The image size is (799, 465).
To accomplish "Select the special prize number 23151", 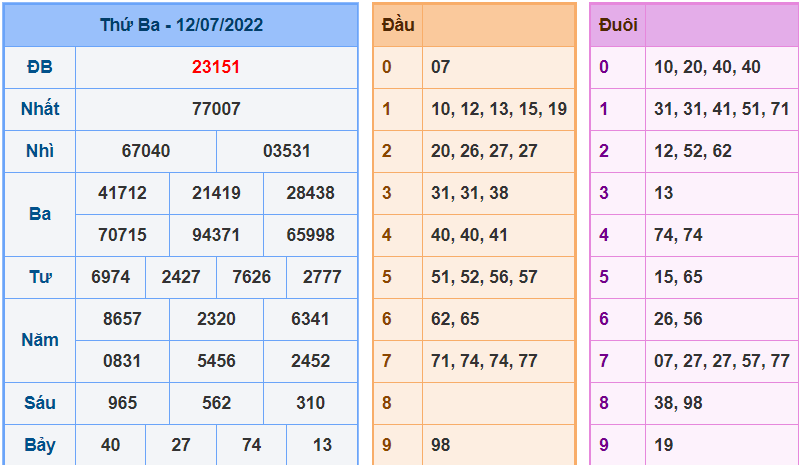I will click(216, 67).
